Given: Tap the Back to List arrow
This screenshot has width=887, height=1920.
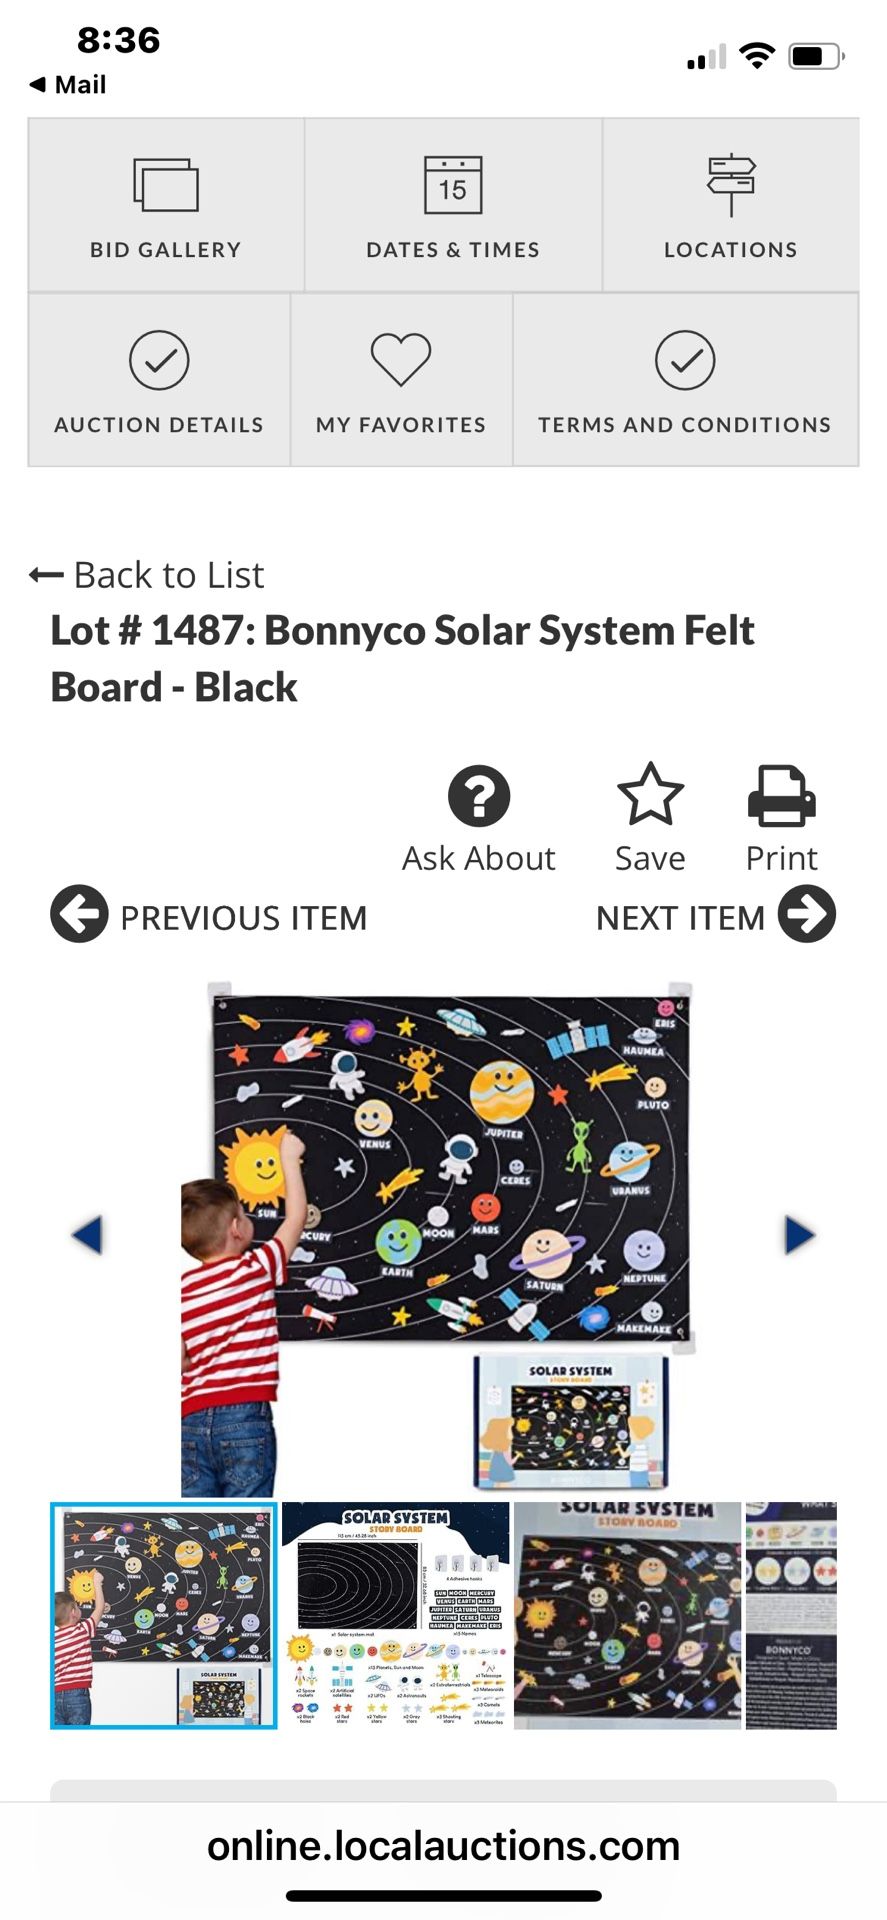Looking at the screenshot, I should pos(46,575).
